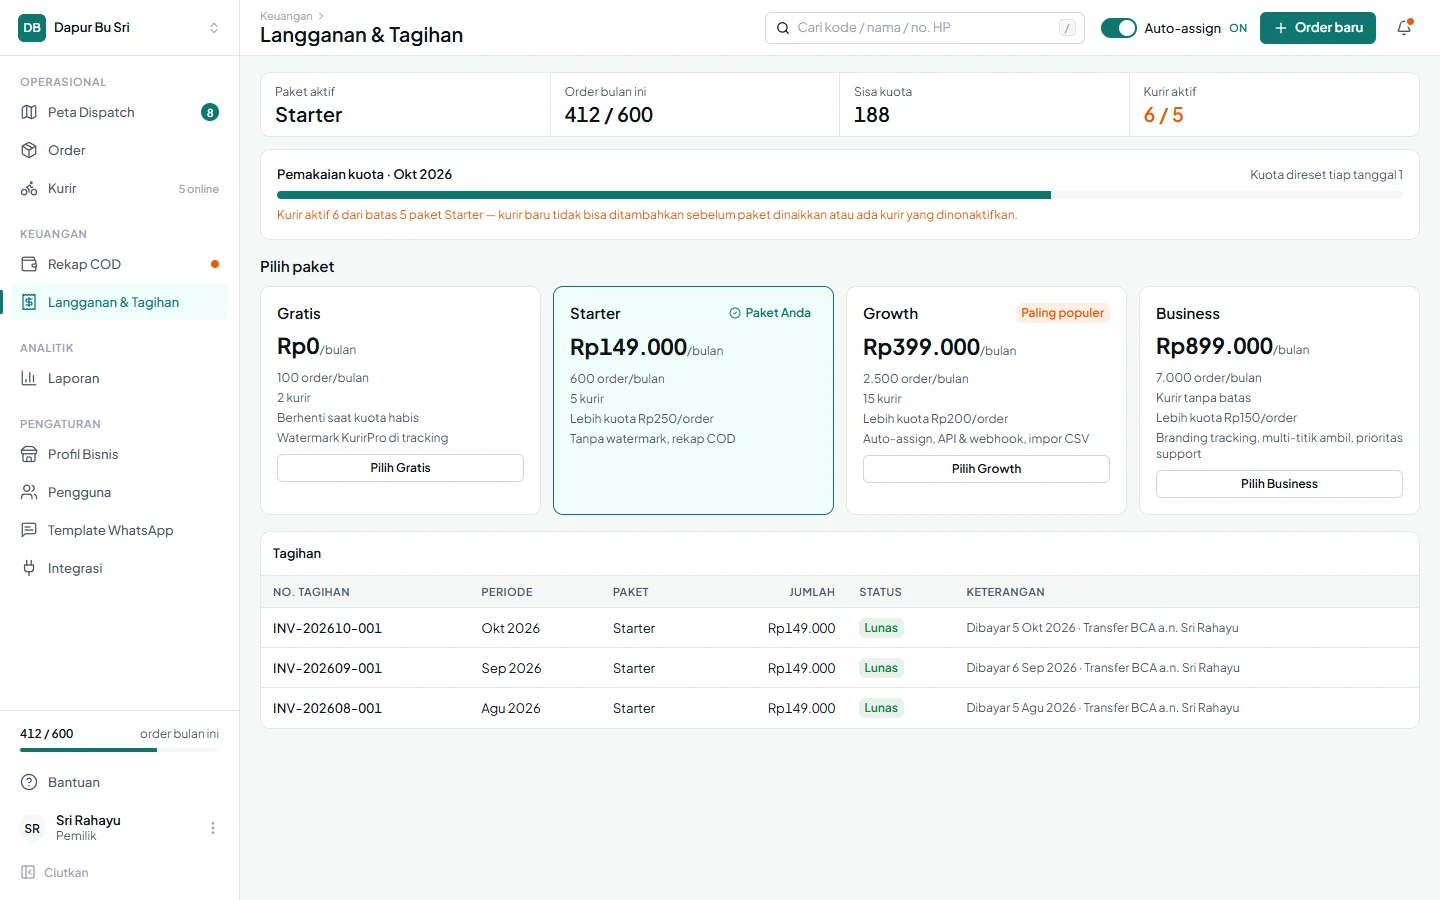
Task: Open the notifications bell
Action: tap(1404, 28)
